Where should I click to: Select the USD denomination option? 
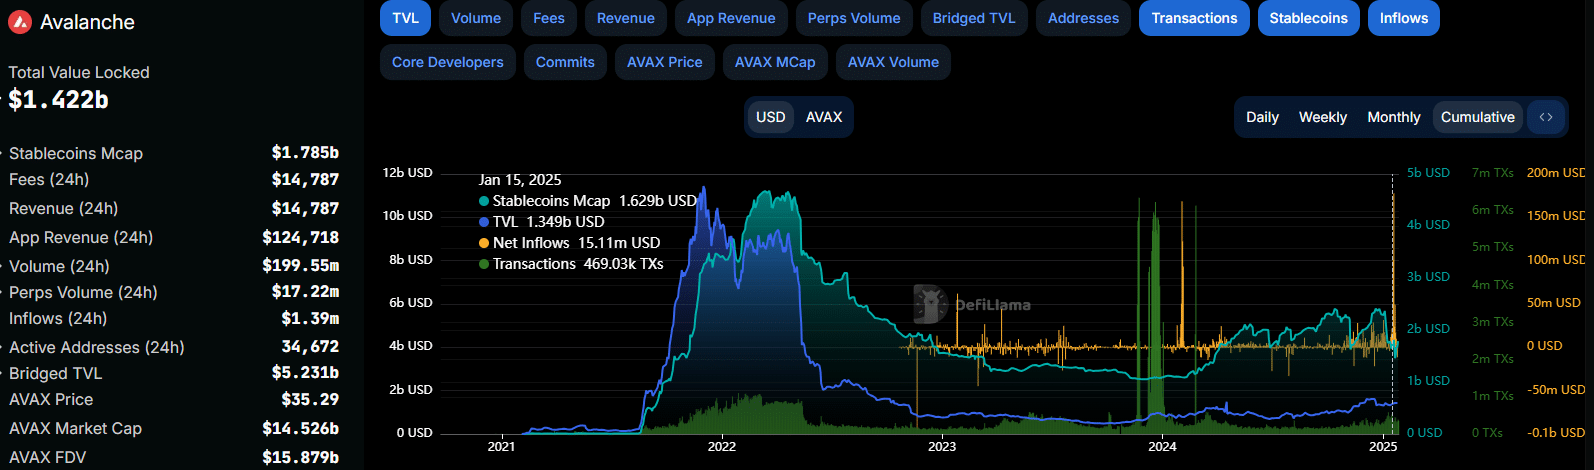[770, 117]
